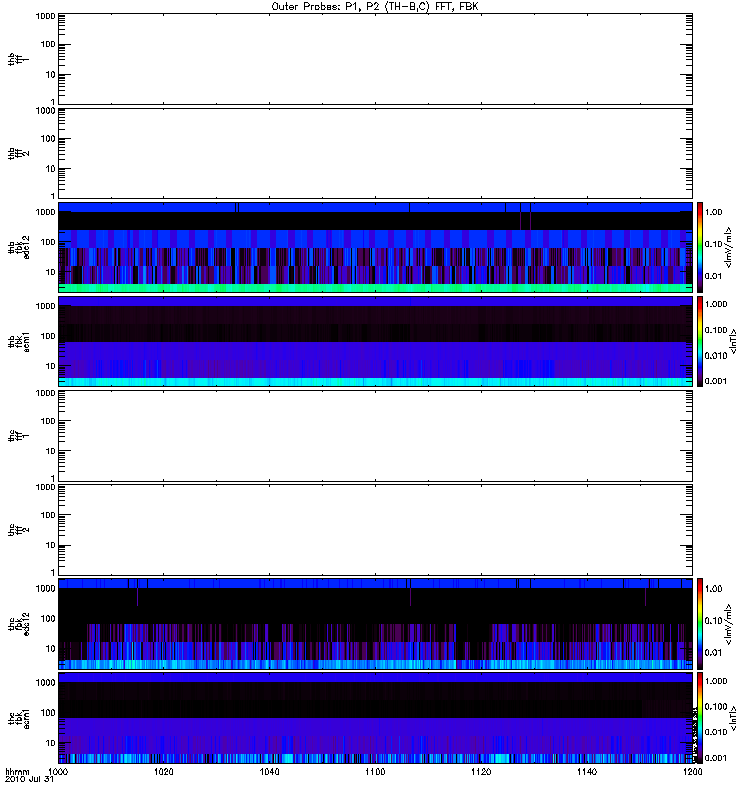The width and height of the screenshot is (750, 800).
Task: Click the 'thc fbk edc12' y-axis label
Action: click(x=19, y=624)
